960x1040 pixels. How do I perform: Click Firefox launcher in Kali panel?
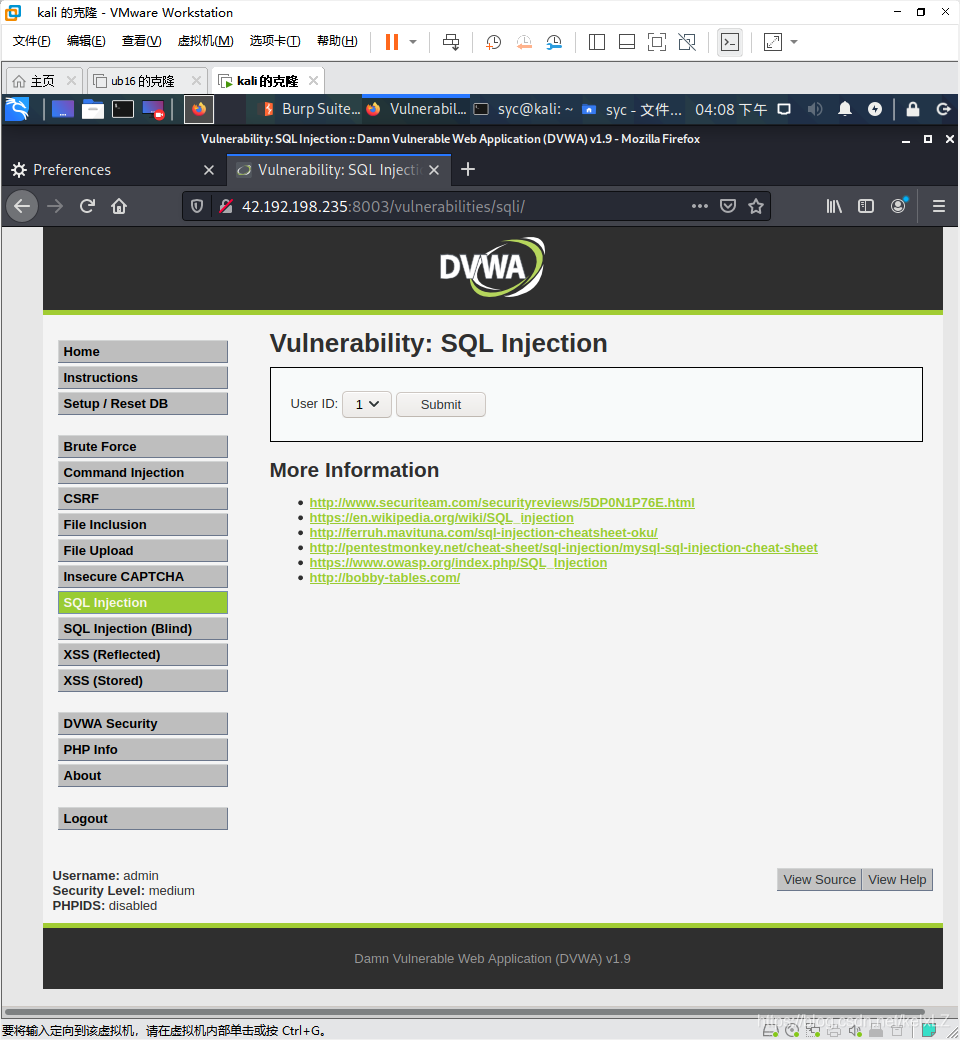click(x=198, y=109)
